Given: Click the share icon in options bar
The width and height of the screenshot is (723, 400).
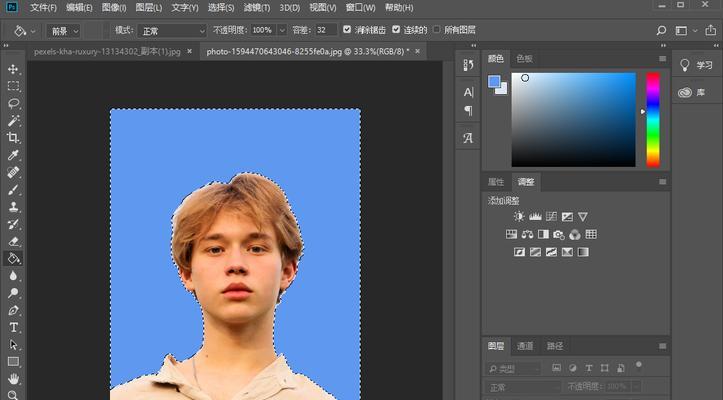Looking at the screenshot, I should tap(711, 30).
